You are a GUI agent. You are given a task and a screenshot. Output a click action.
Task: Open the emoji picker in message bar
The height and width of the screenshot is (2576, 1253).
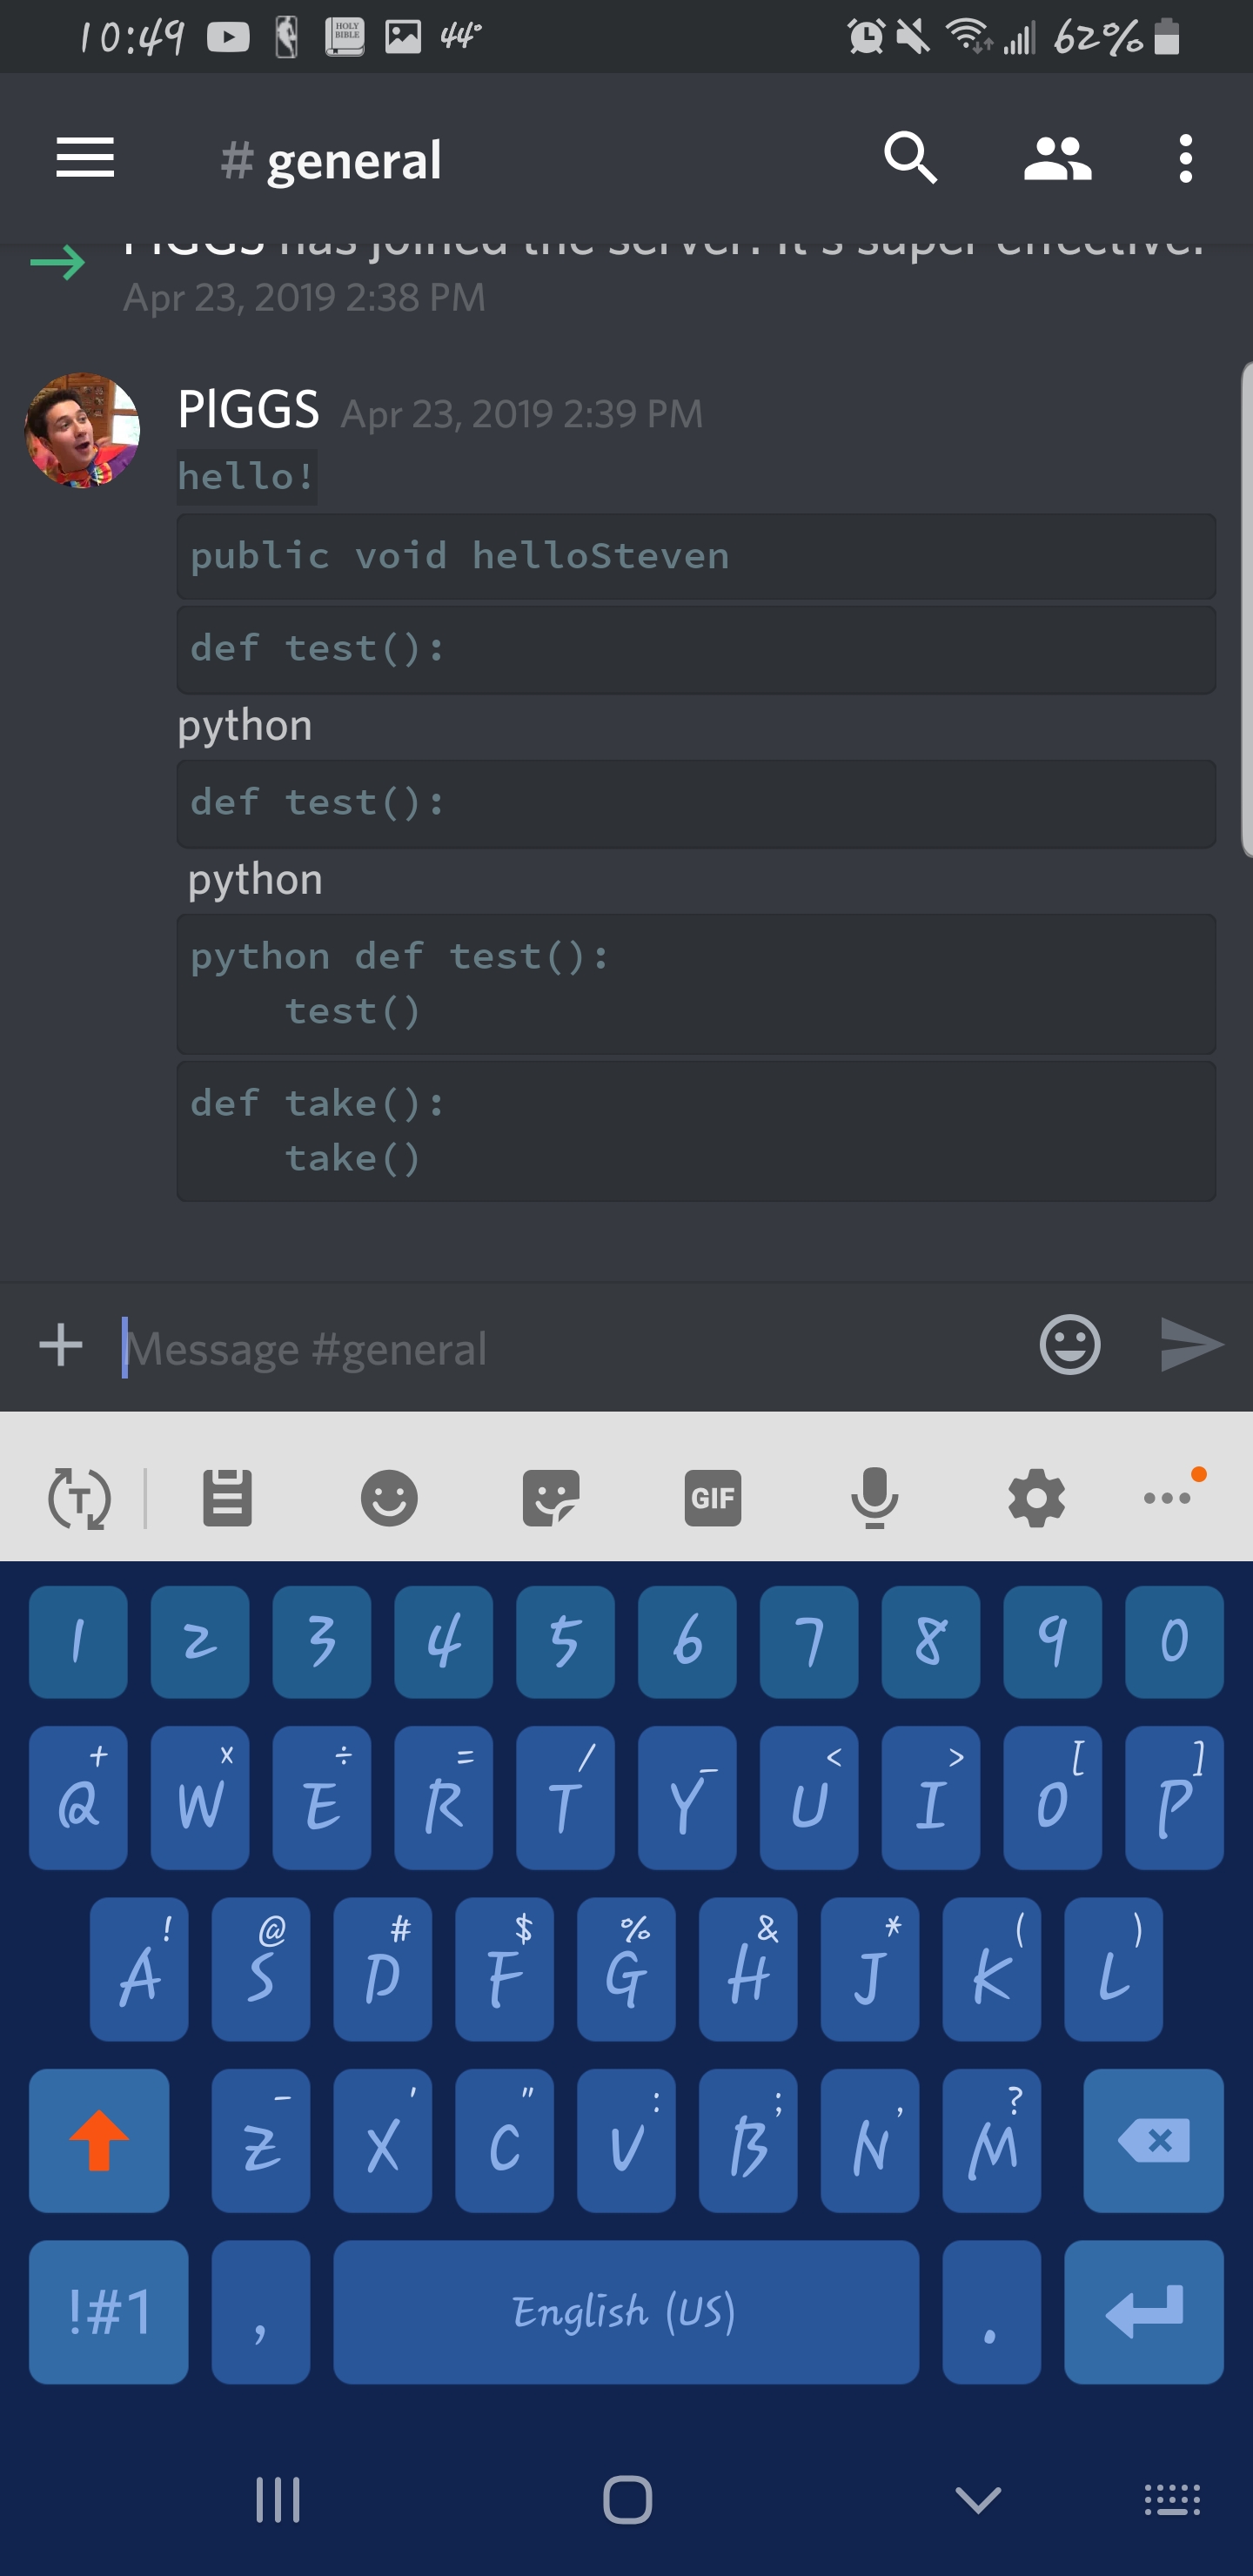click(x=1070, y=1344)
